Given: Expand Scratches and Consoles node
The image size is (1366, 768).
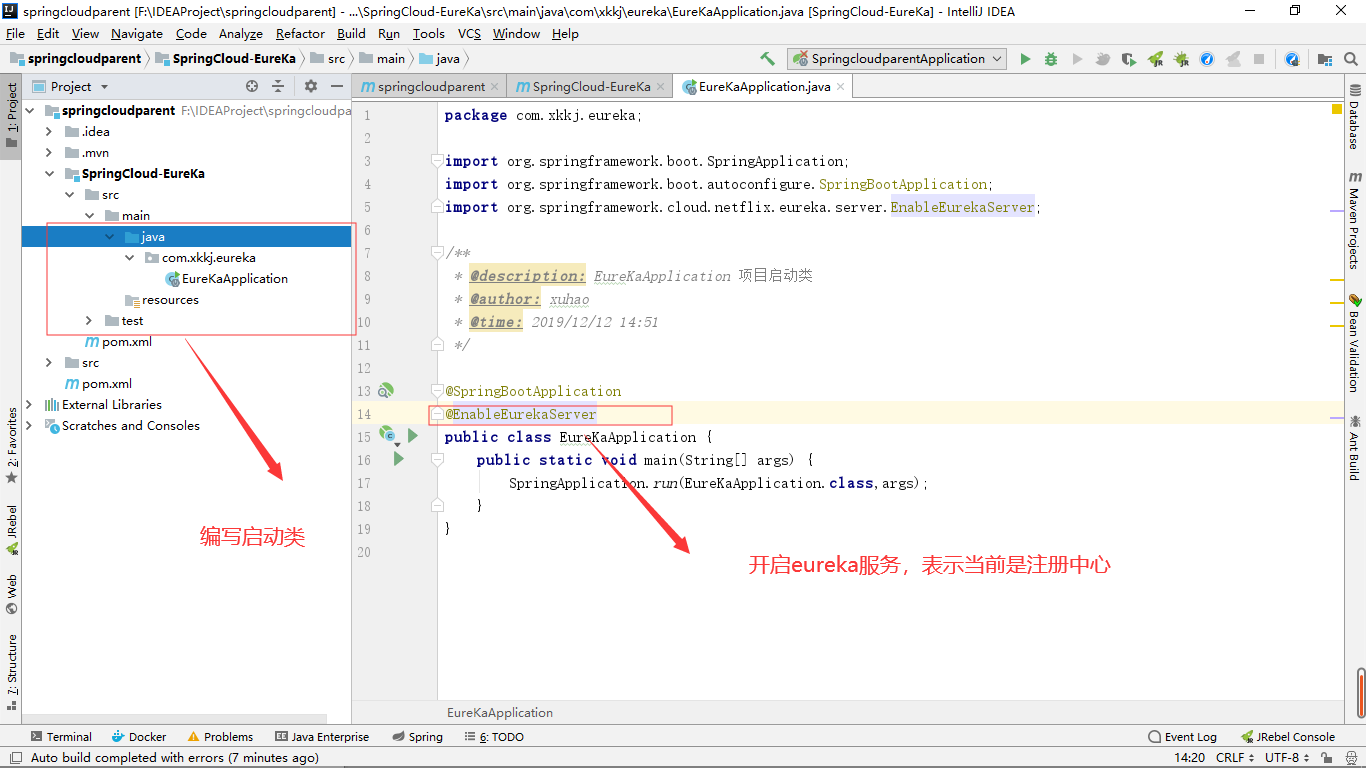Looking at the screenshot, I should pos(29,426).
